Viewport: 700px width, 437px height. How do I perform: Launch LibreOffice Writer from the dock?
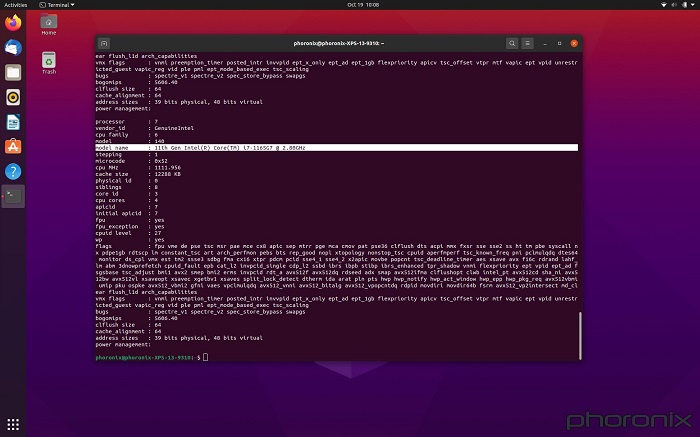pyautogui.click(x=13, y=122)
